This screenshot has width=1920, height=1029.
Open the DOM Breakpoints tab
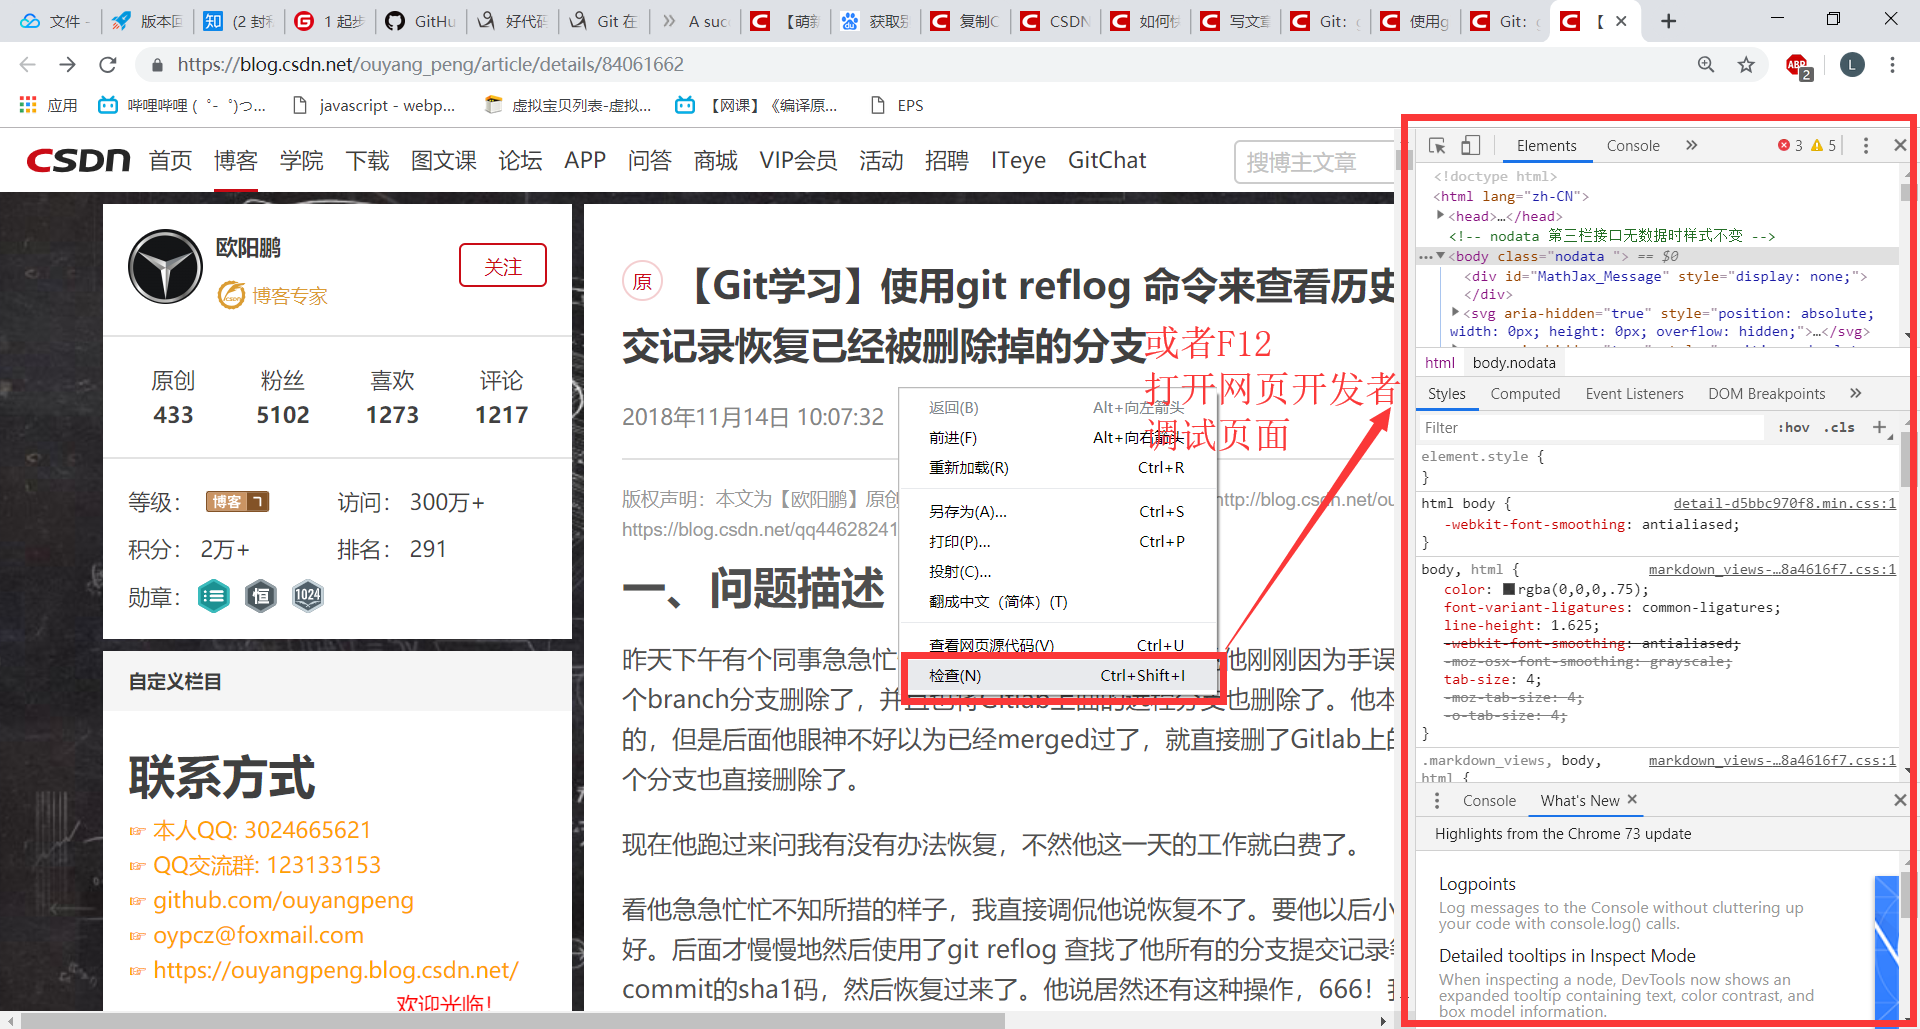tap(1766, 394)
